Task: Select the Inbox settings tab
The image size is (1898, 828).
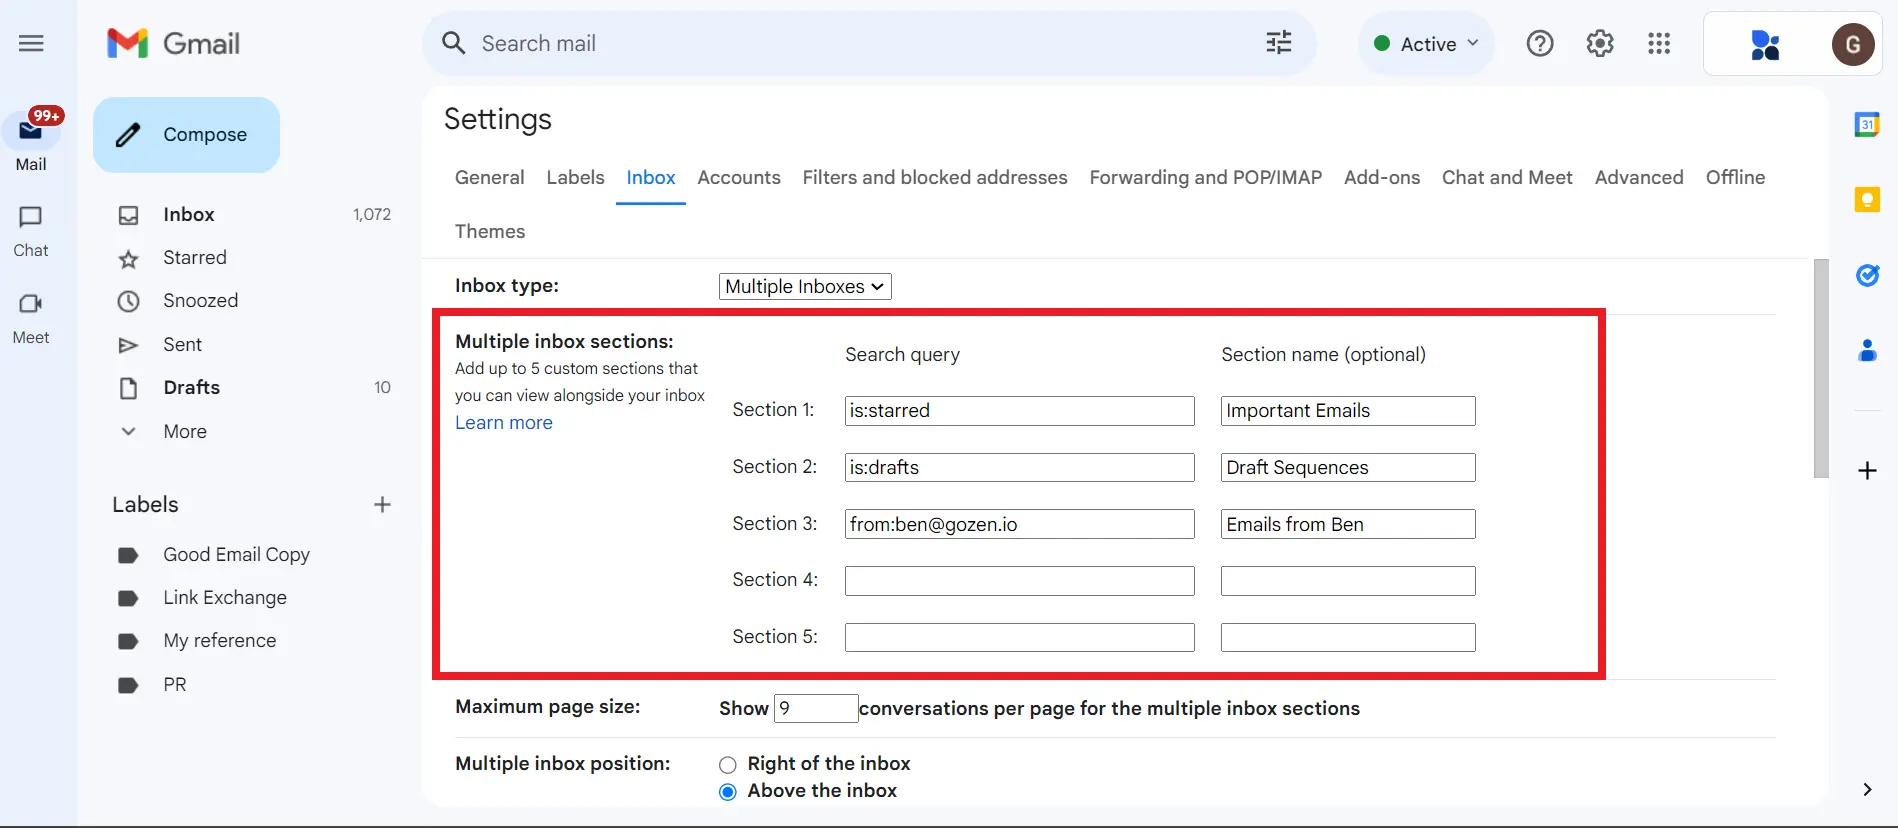Action: pyautogui.click(x=651, y=177)
